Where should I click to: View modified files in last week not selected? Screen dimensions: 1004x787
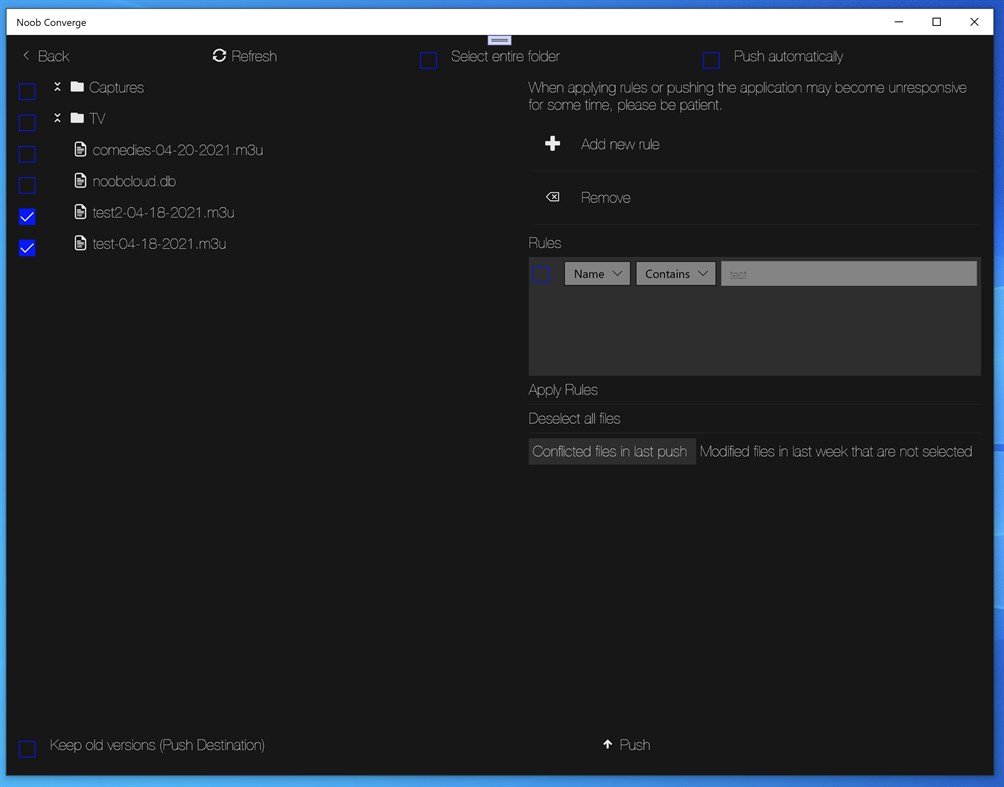click(x=837, y=451)
